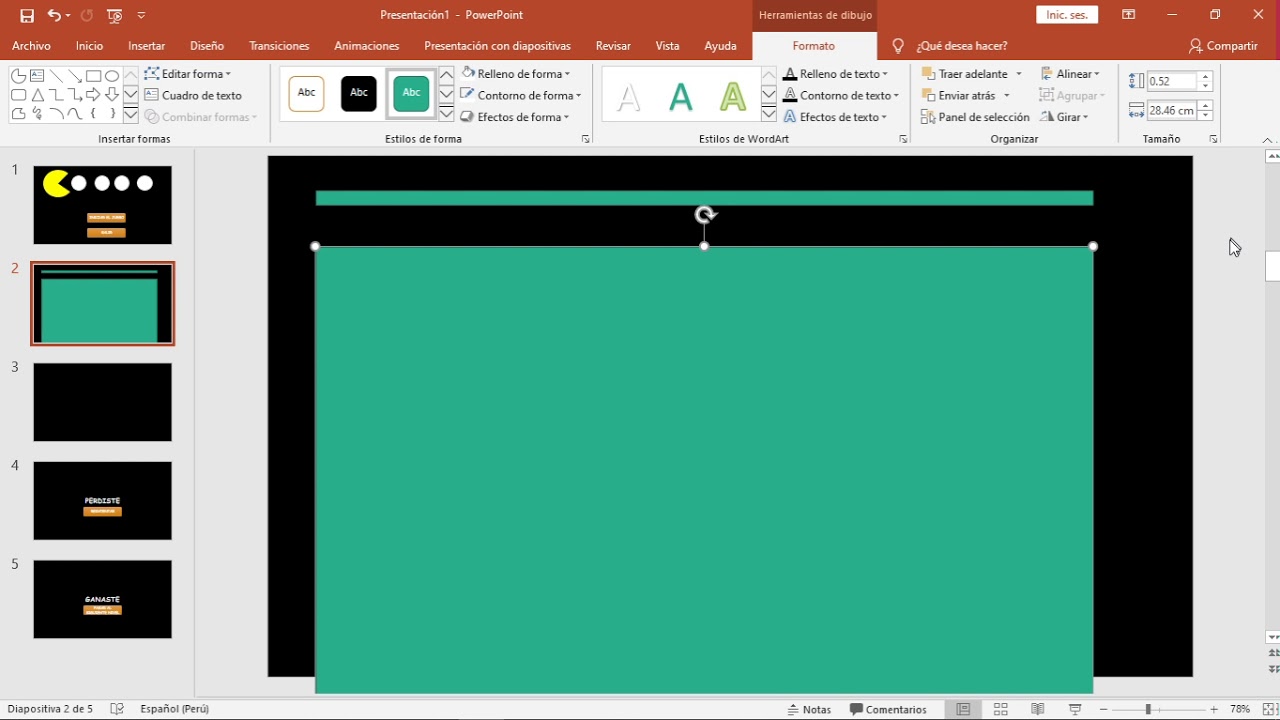The width and height of the screenshot is (1280, 720).
Task: Decrease shape width with down stepper
Action: click(x=1206, y=115)
